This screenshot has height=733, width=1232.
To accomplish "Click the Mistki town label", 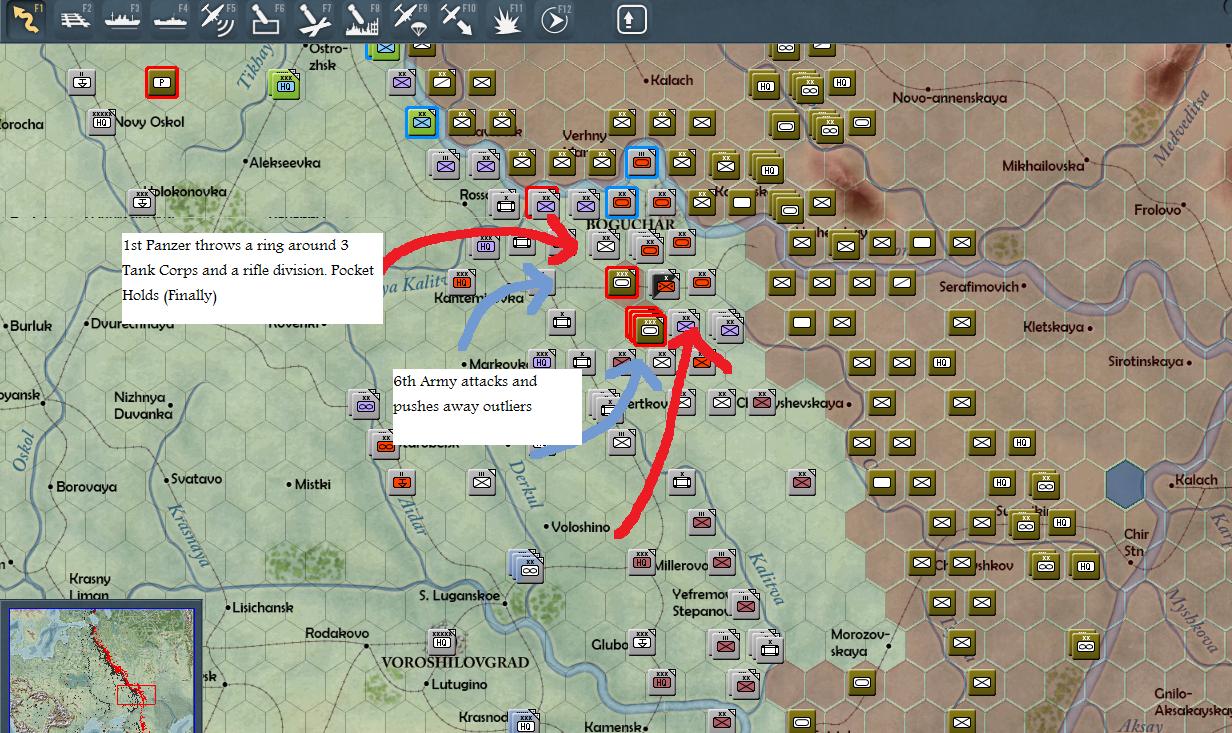I will [x=313, y=484].
